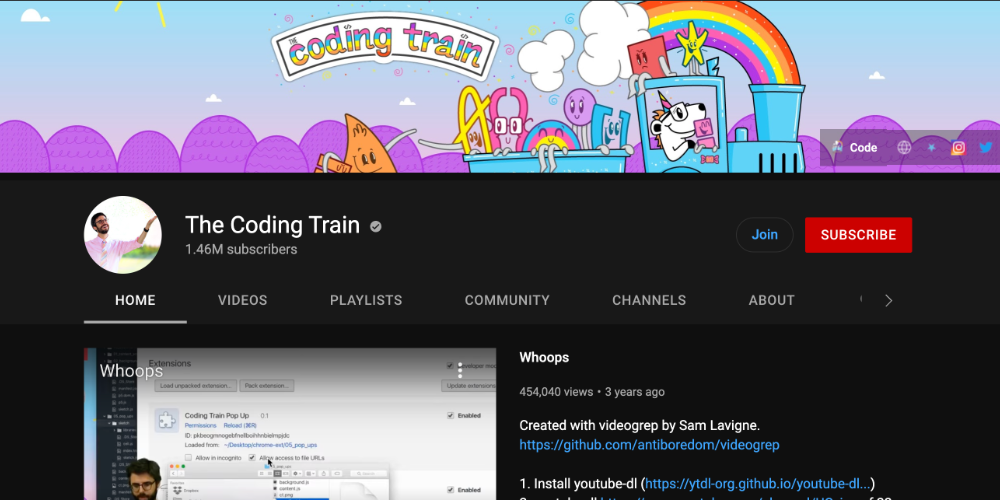Select the Home tab
The width and height of the screenshot is (1000, 500).
135,300
